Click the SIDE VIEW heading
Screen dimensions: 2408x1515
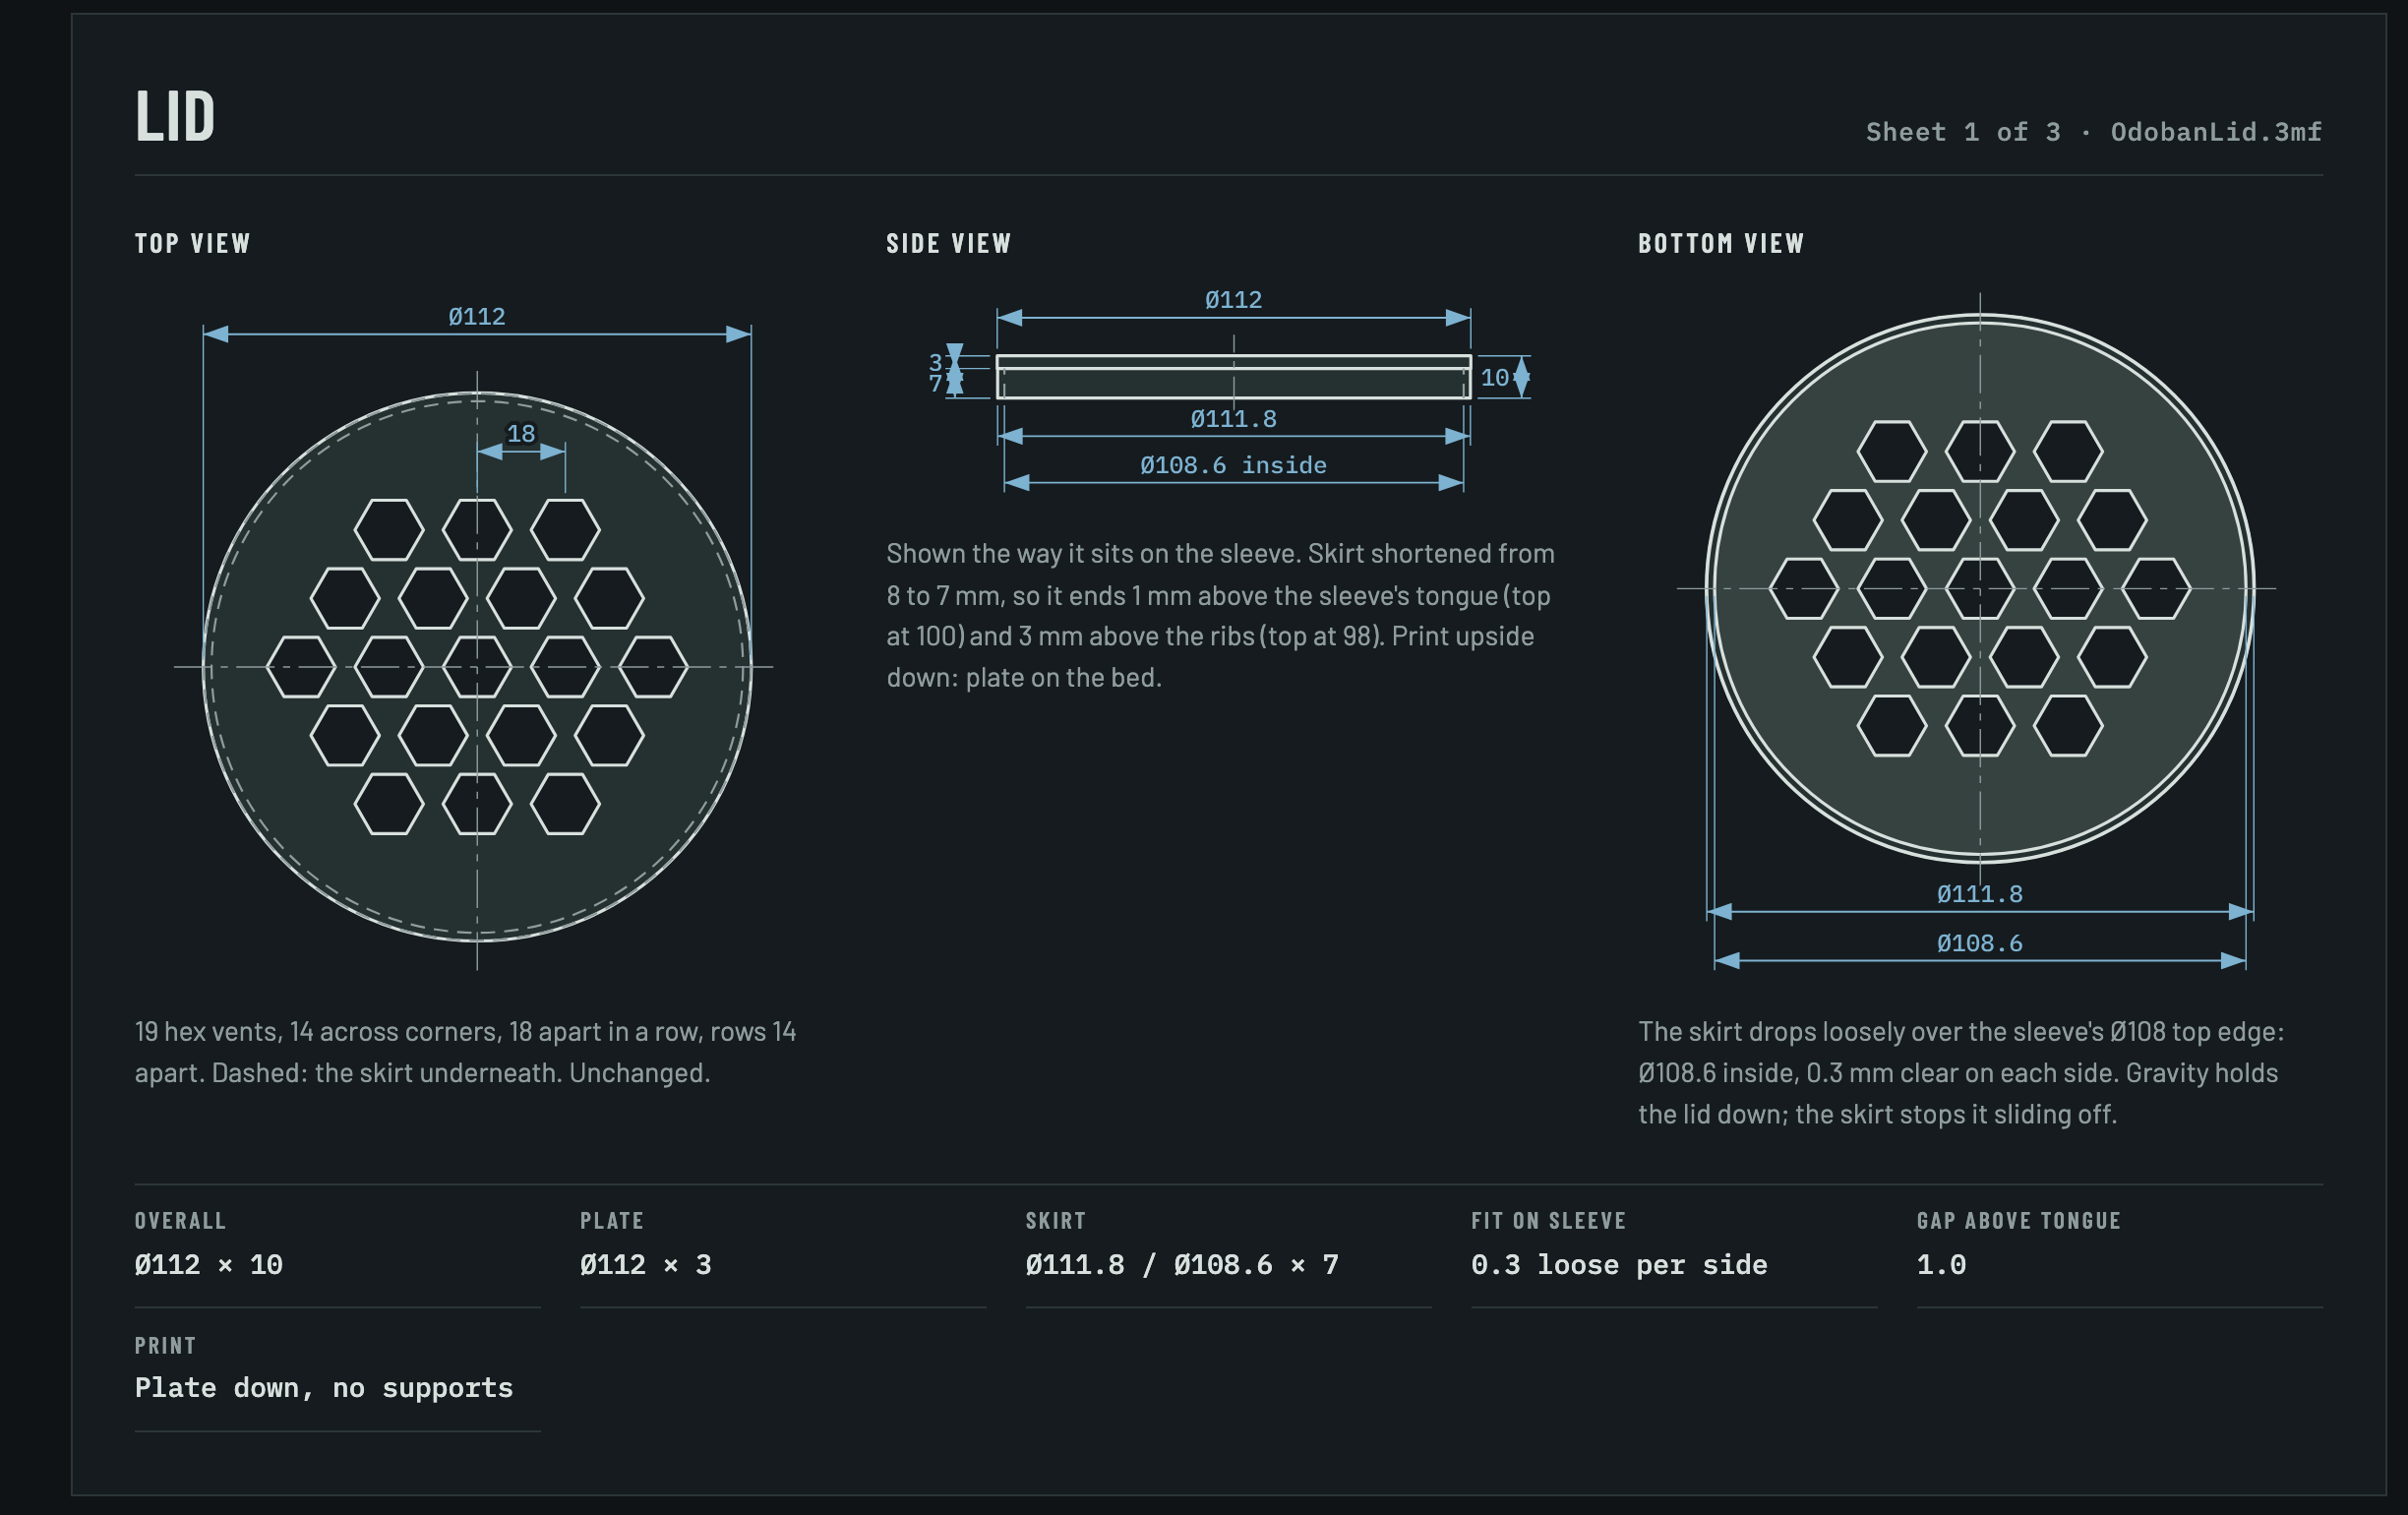coord(948,243)
